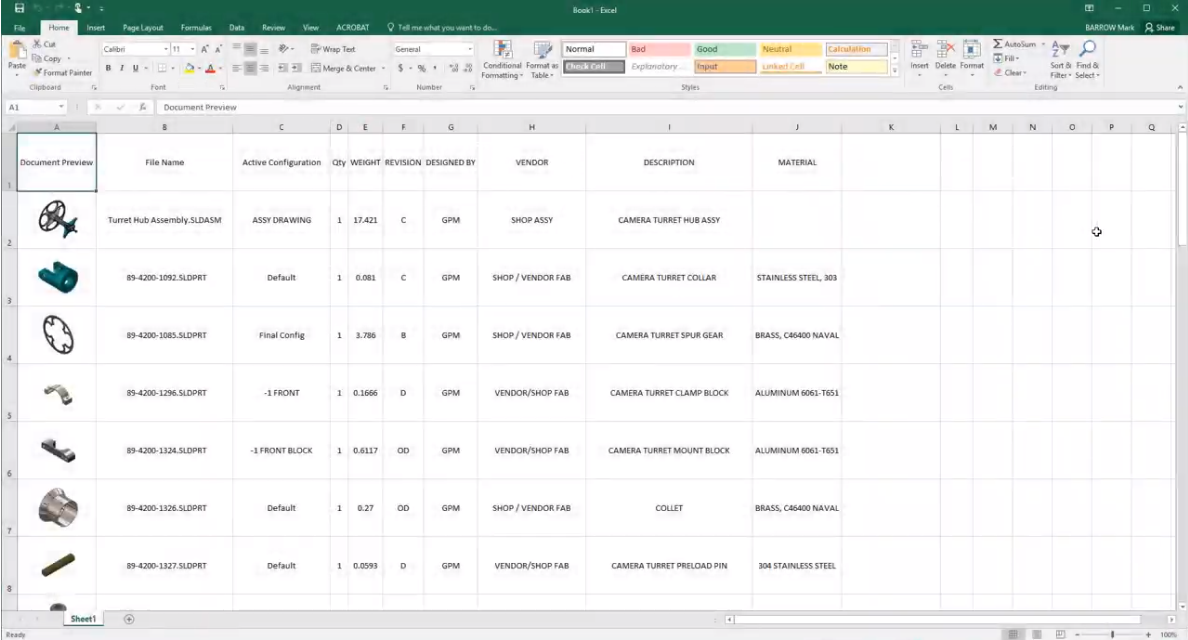The width and height of the screenshot is (1188, 640).
Task: Switch to the Insert ribbon tab
Action: coord(95,27)
